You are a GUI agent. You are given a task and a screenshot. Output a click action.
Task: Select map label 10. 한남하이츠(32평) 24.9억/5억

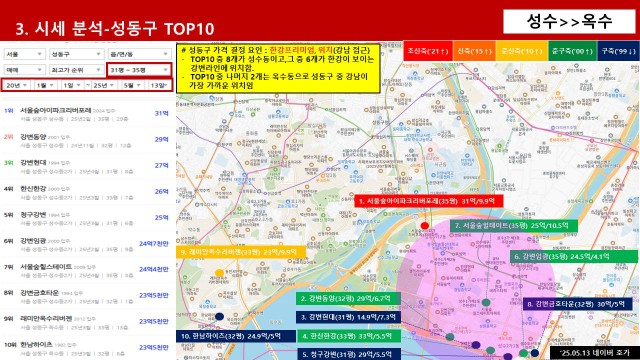click(x=236, y=336)
